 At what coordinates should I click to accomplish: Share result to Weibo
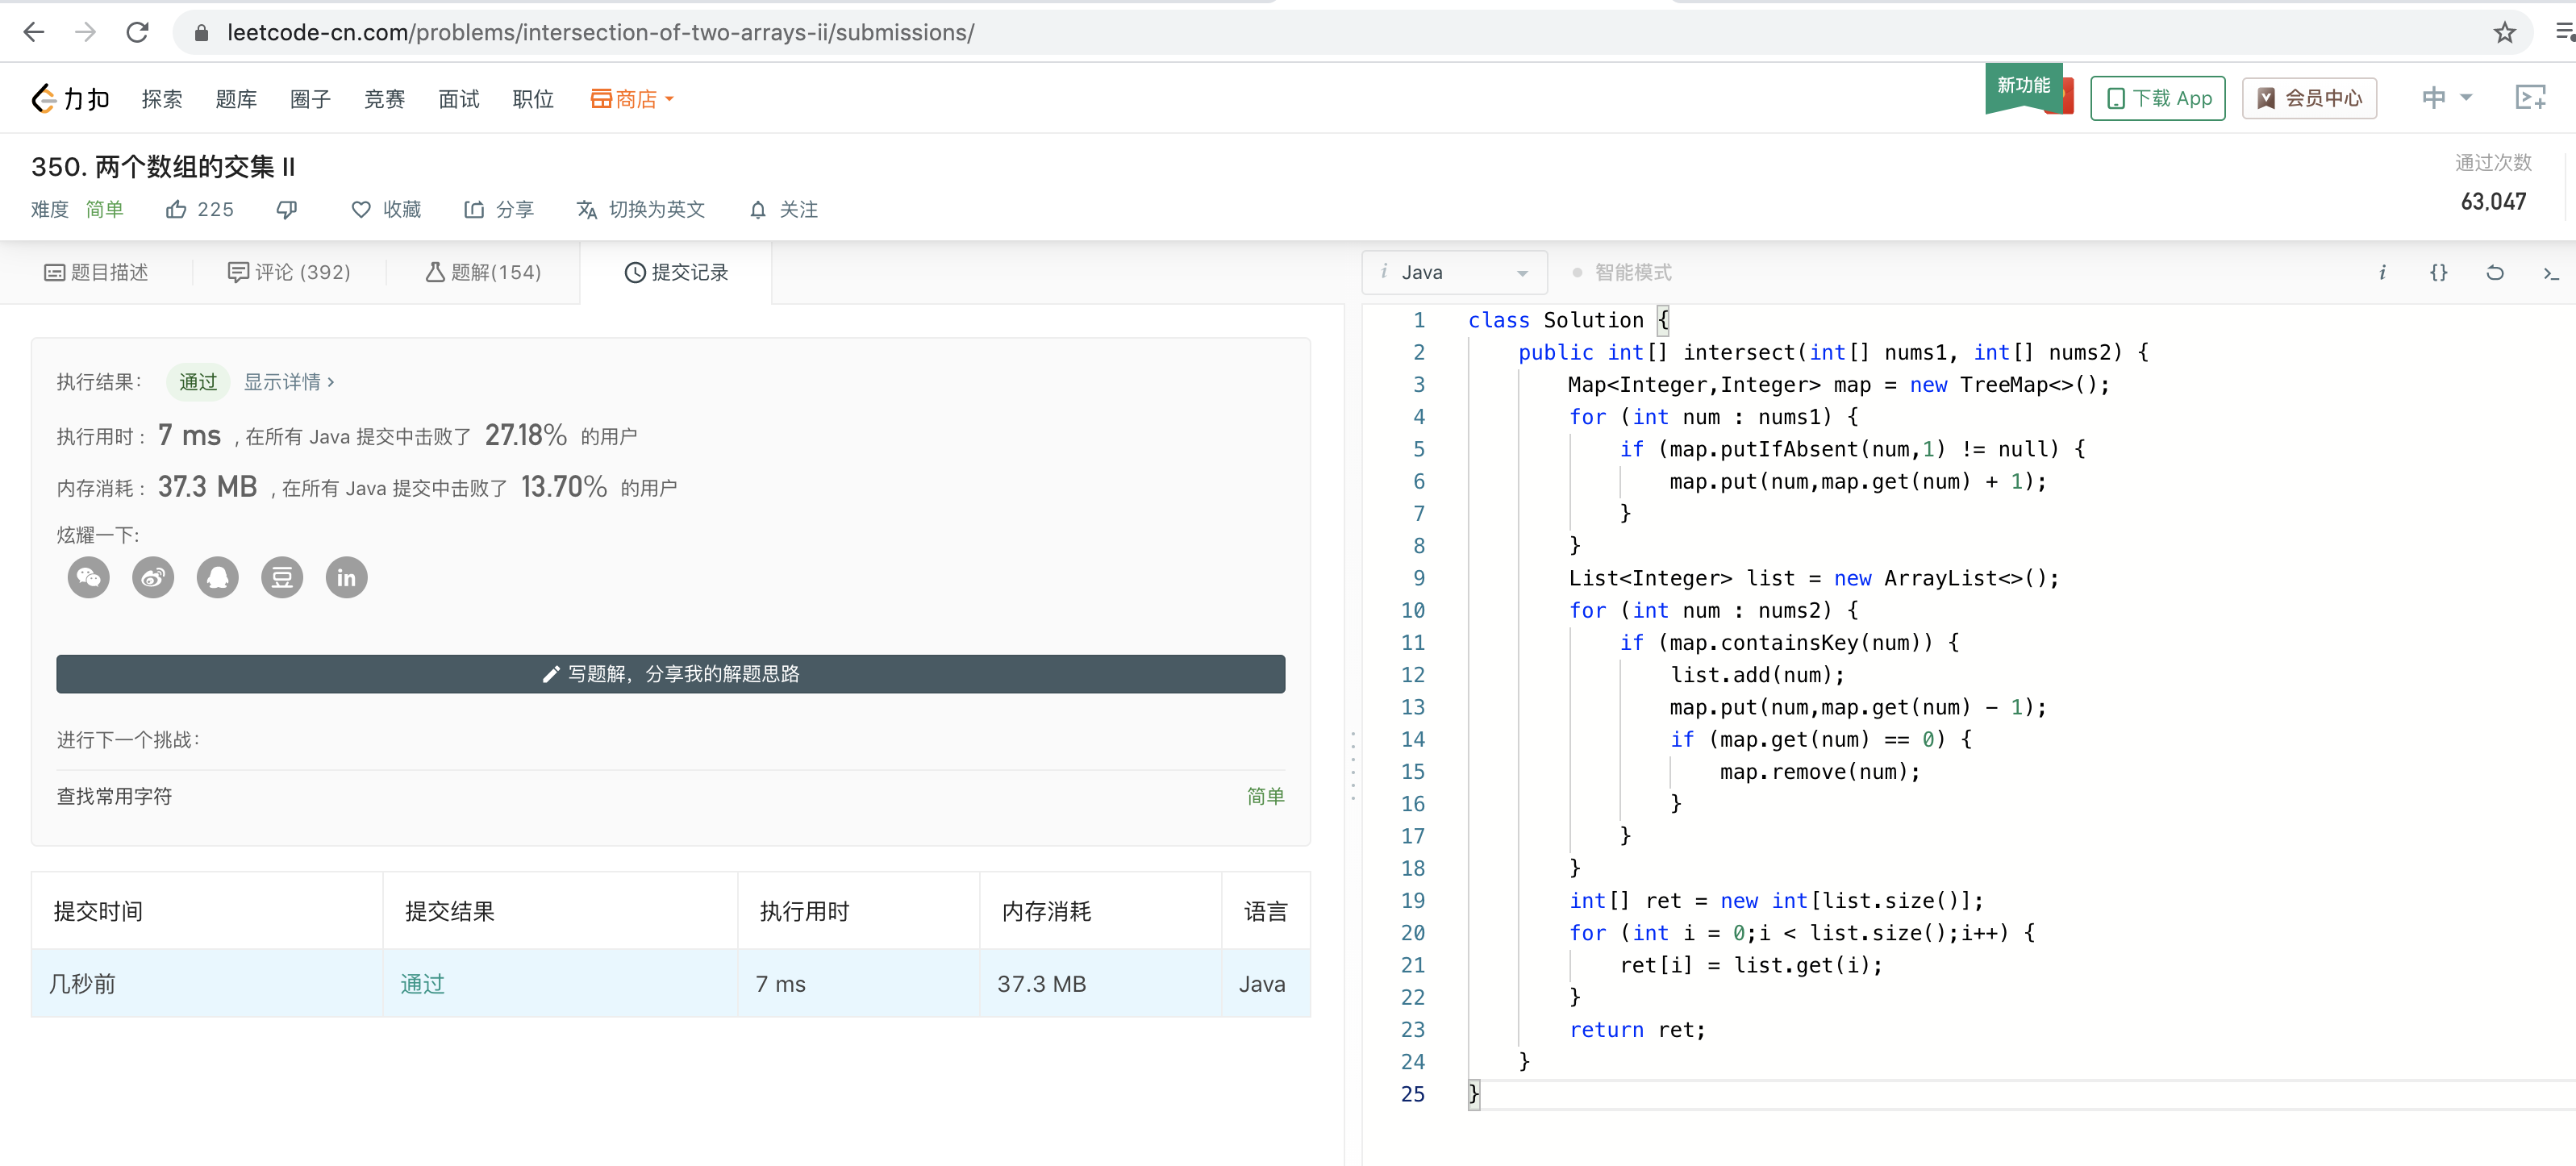pos(153,577)
